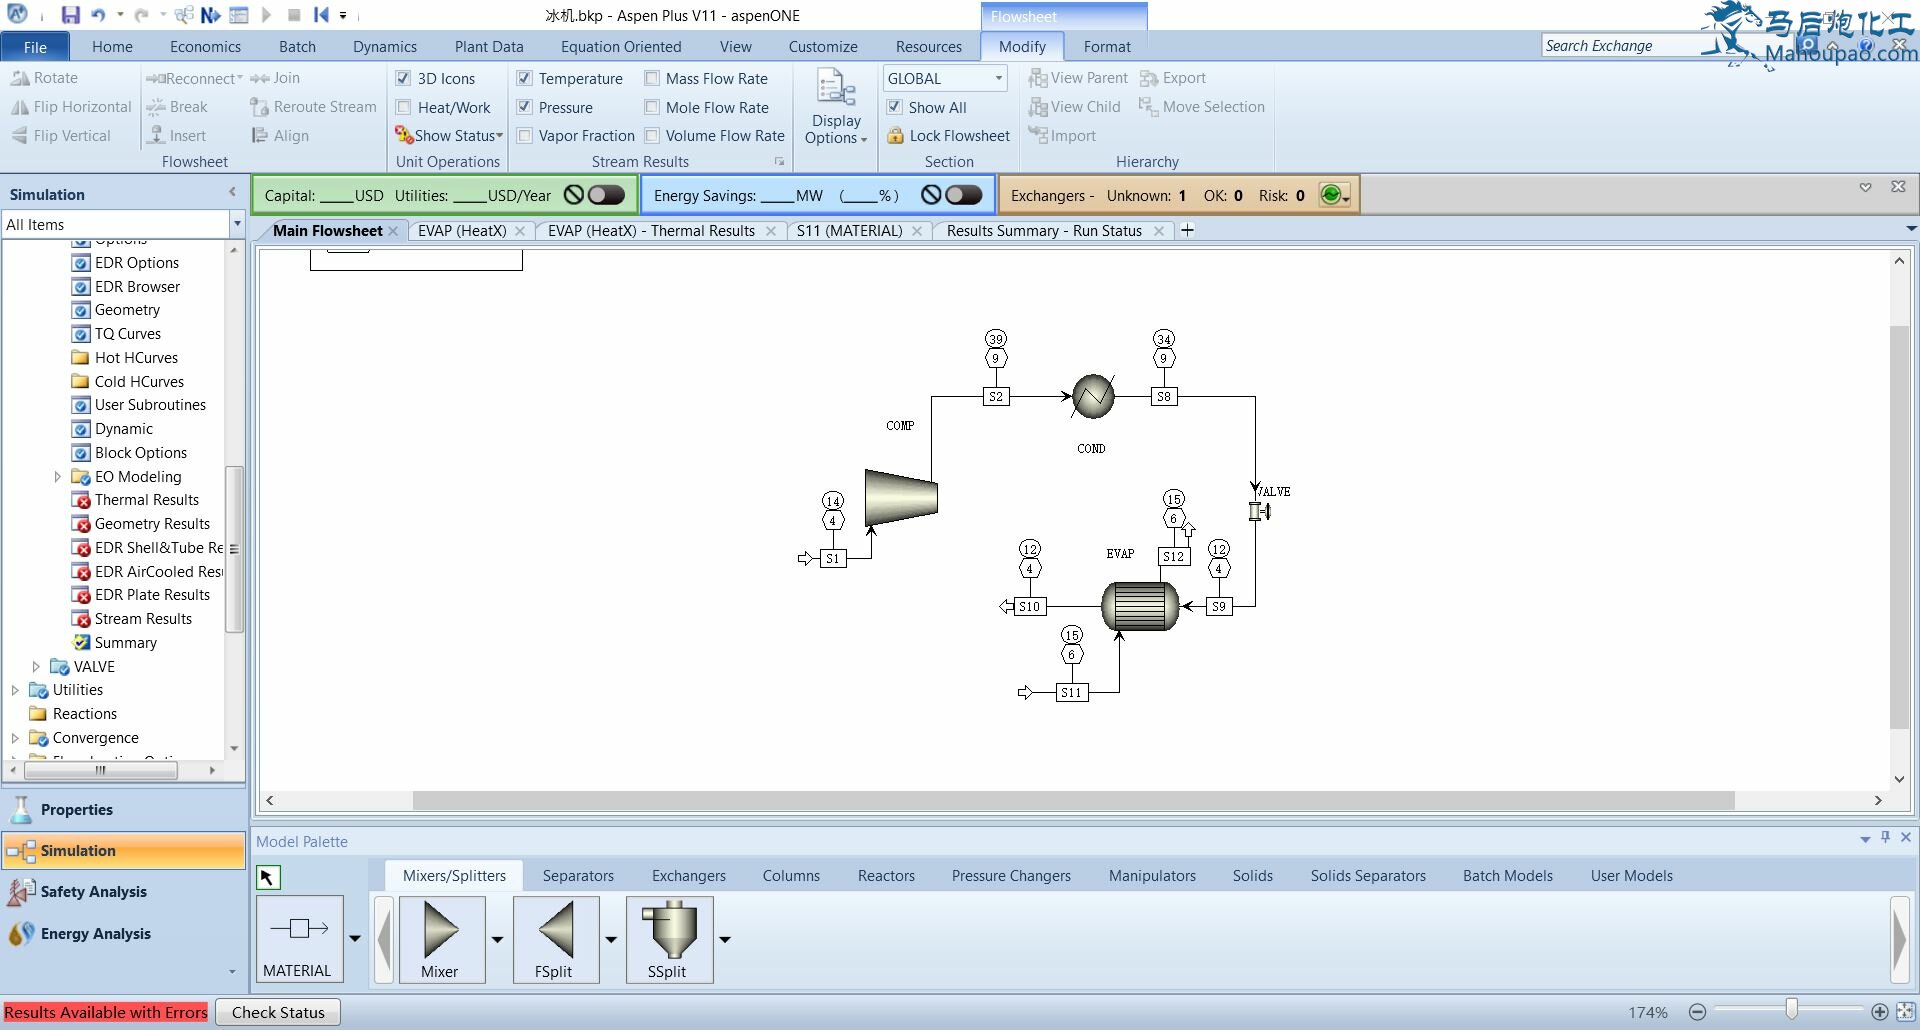This screenshot has width=1920, height=1030.
Task: Click the flowsheet horizontal scrollbar
Action: 1073,801
